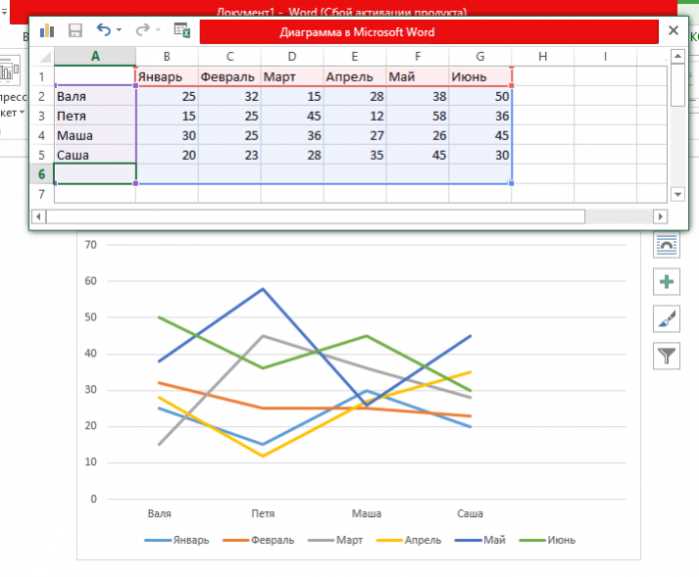Screen dimensions: 699x577
Task: Select the cell containing Май
Action: [417, 77]
